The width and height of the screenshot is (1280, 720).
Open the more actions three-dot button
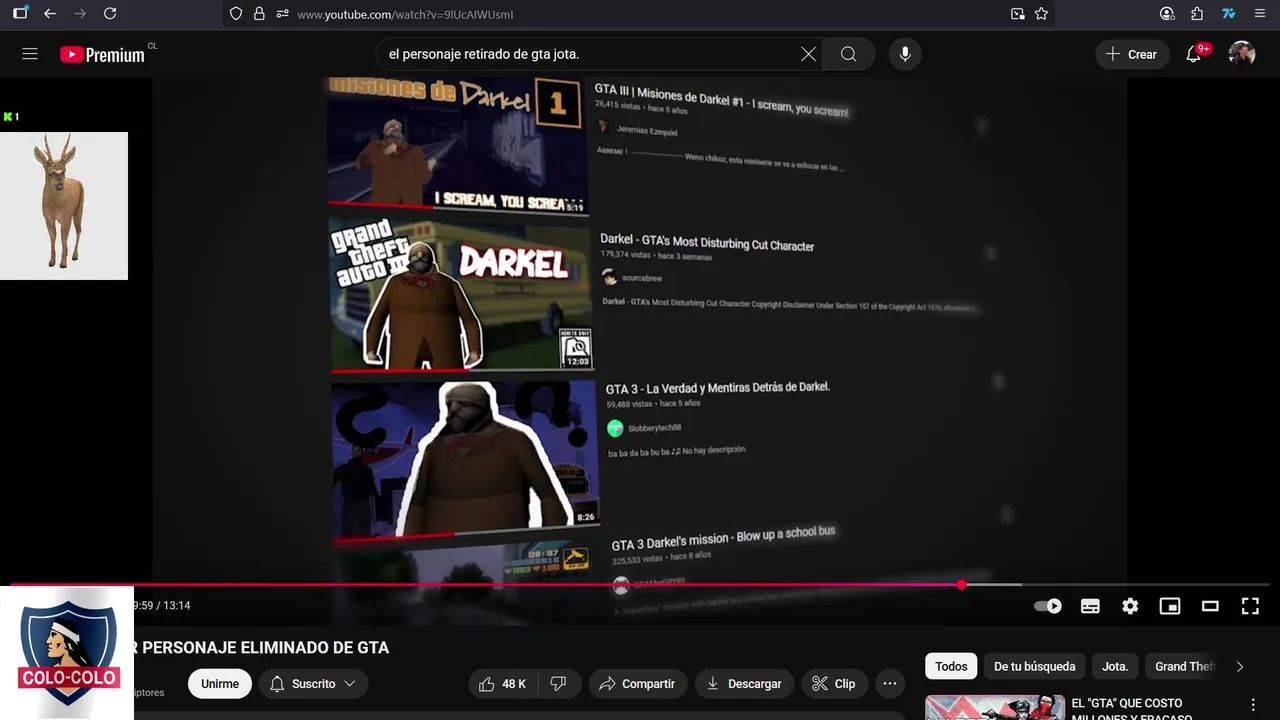click(x=889, y=684)
